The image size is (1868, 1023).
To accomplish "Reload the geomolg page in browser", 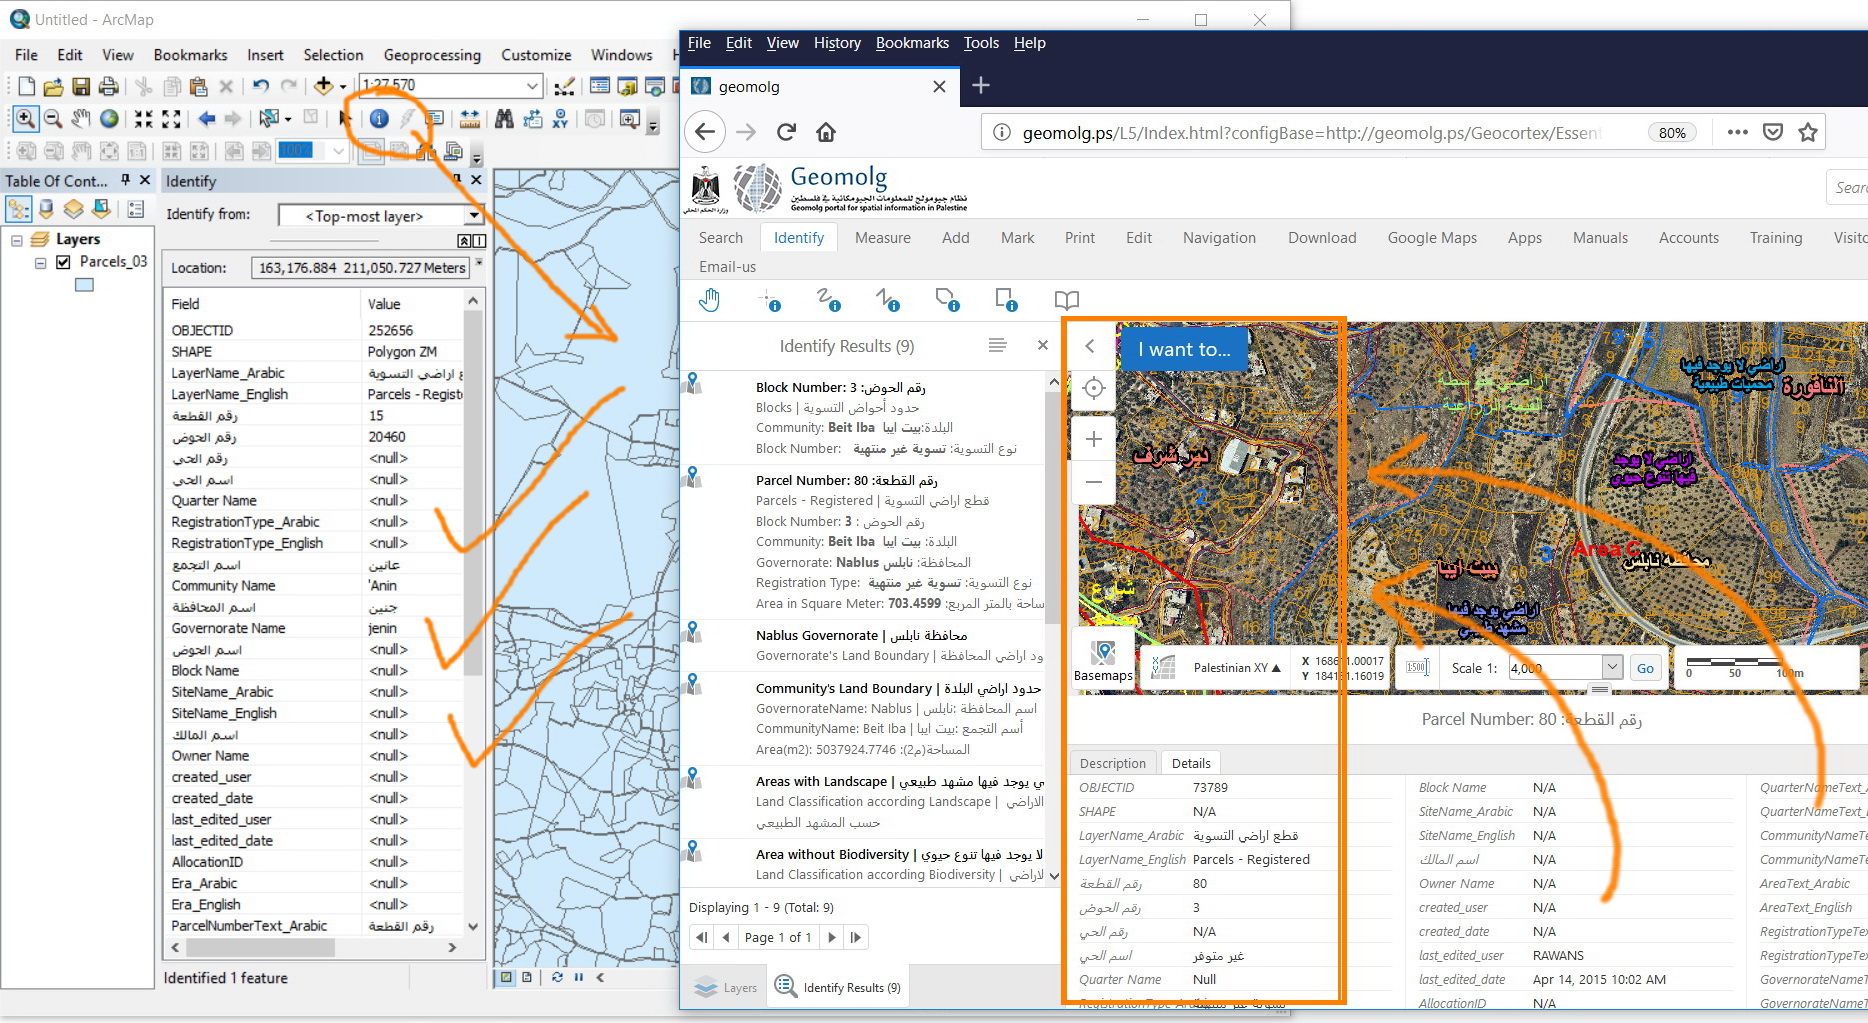I will click(x=786, y=132).
